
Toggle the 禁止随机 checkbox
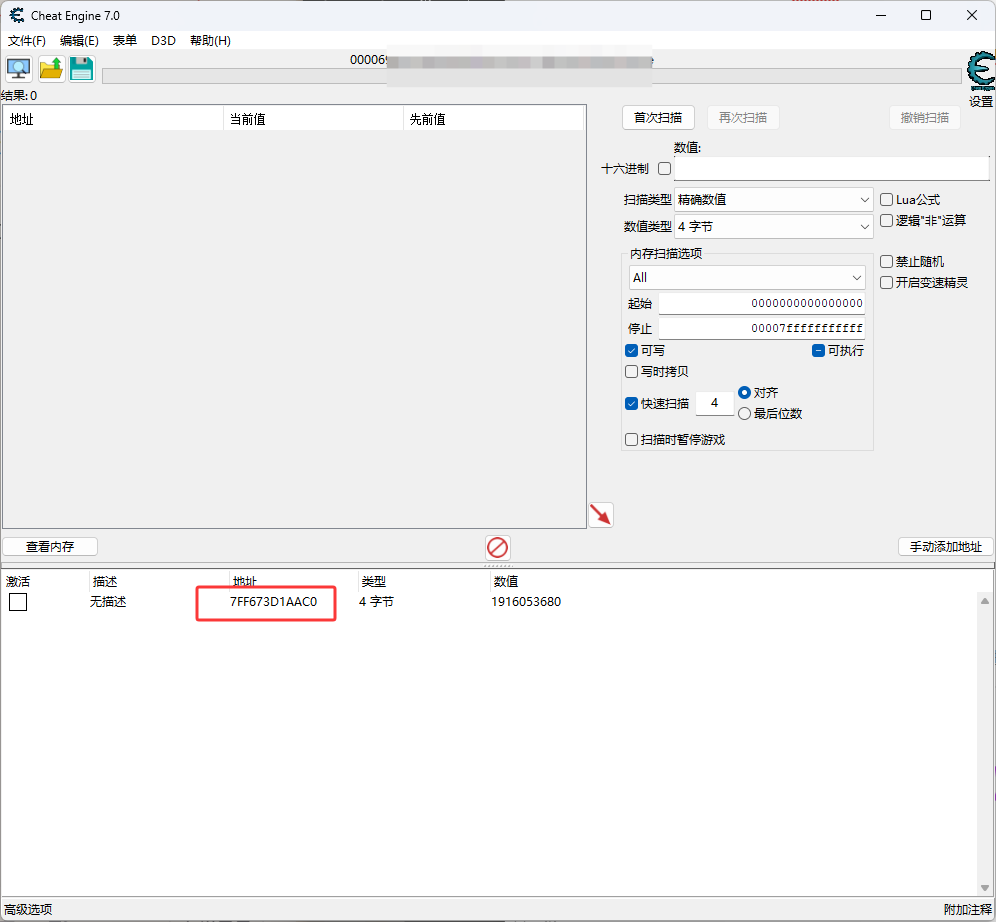(886, 261)
